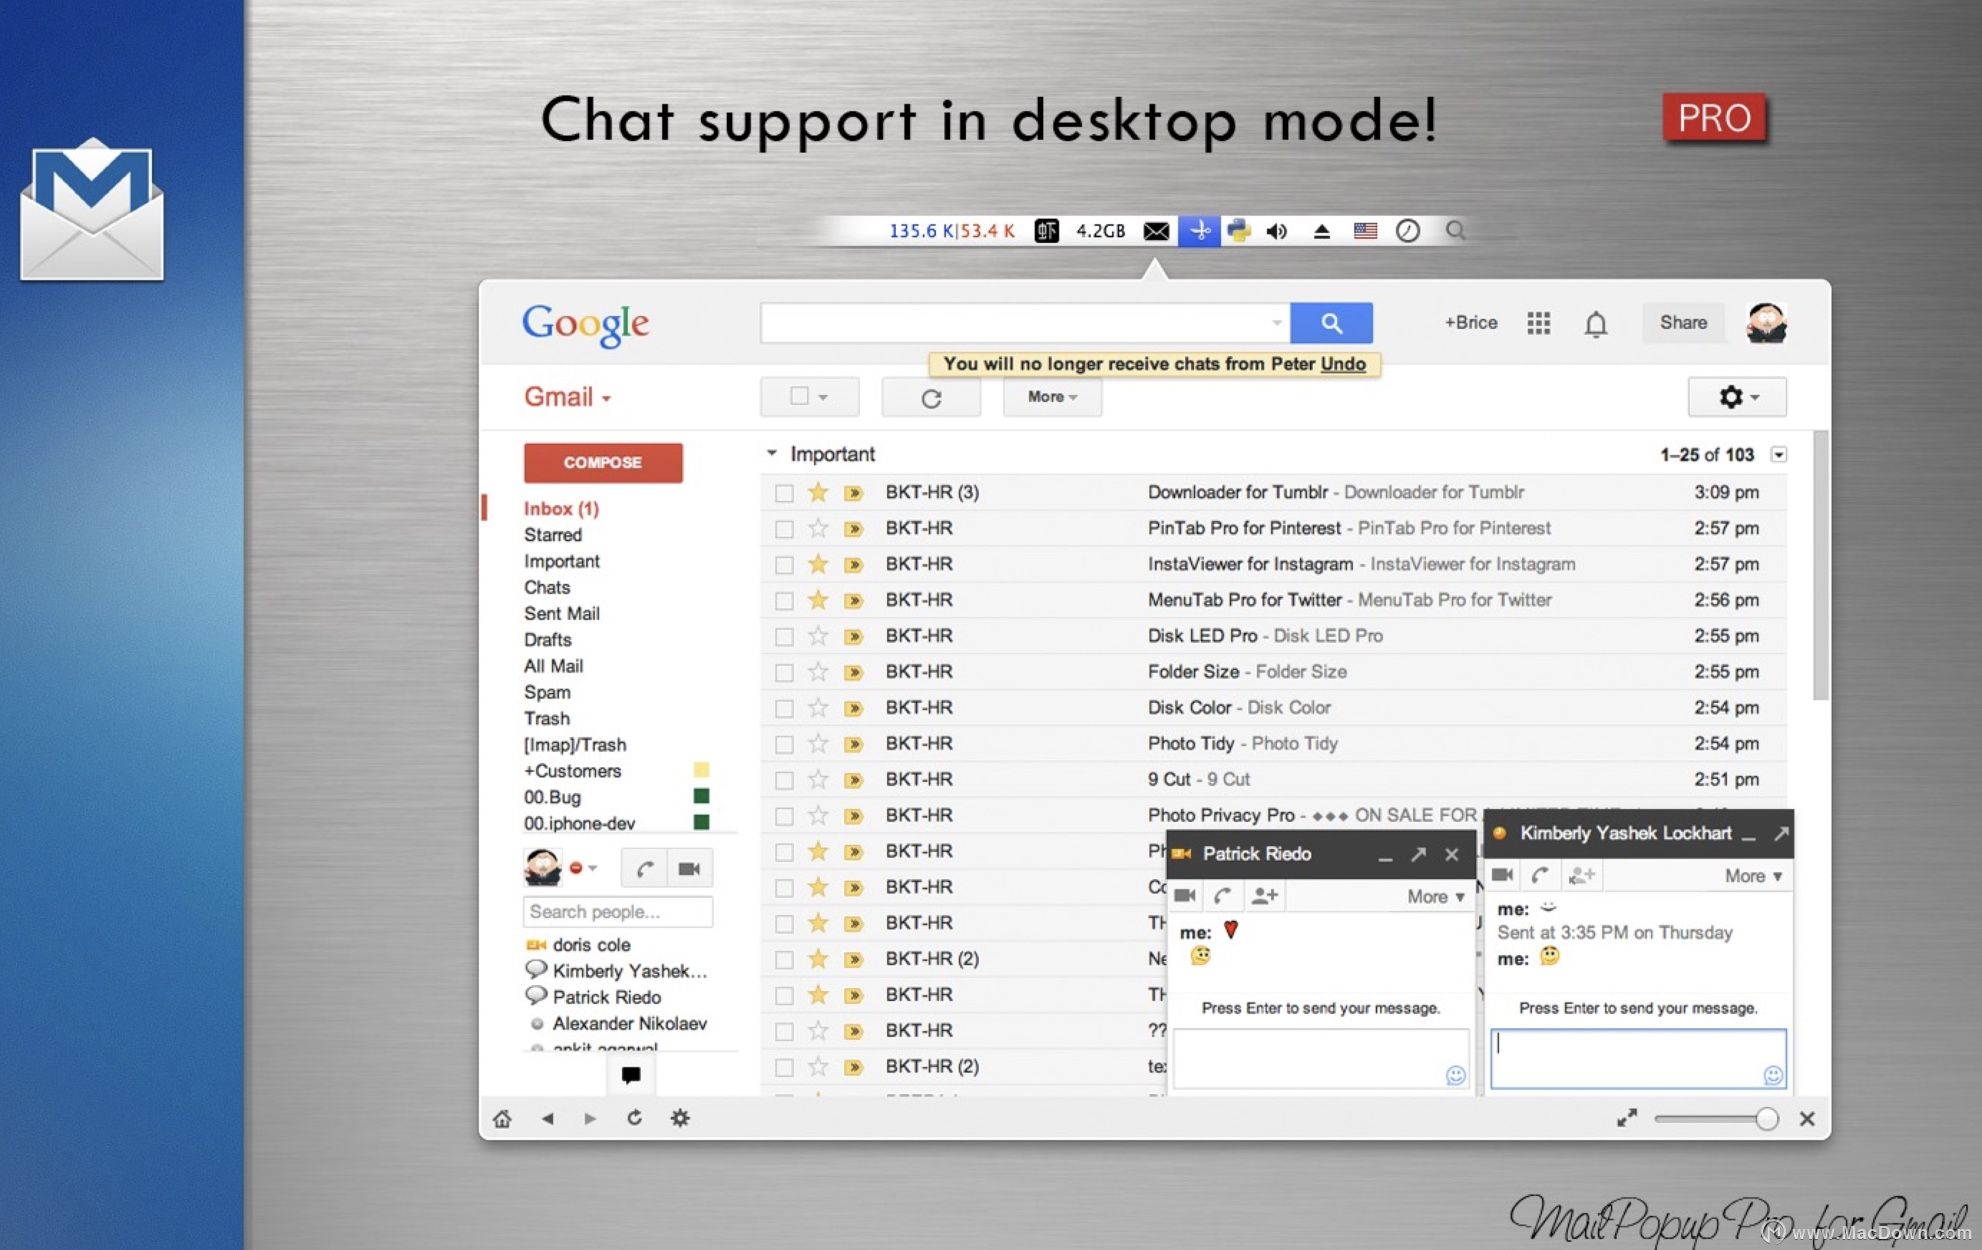
Task: Open the Spam folder
Action: click(x=547, y=692)
